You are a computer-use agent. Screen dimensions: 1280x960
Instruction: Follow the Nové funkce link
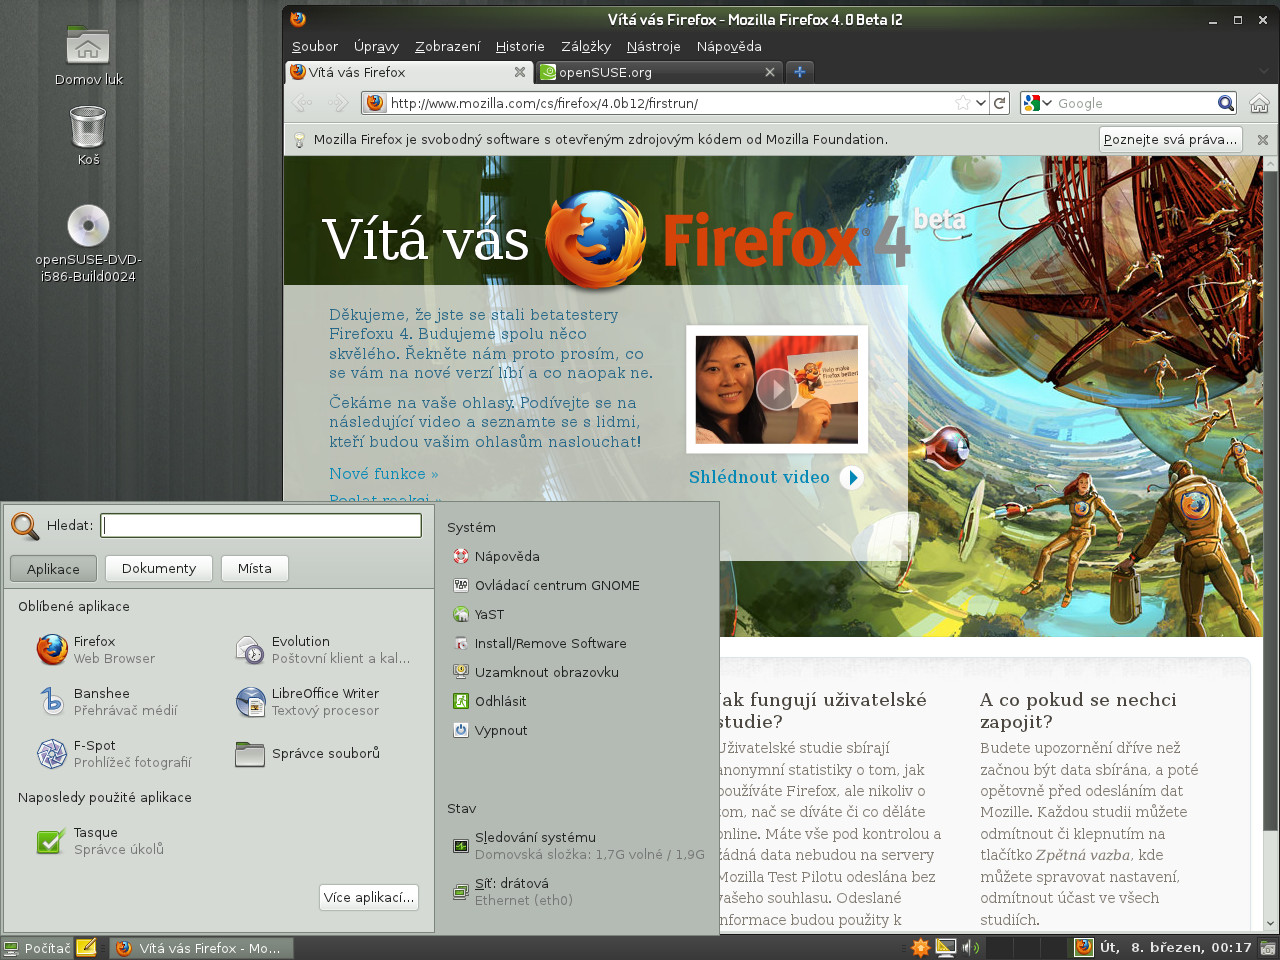[383, 473]
